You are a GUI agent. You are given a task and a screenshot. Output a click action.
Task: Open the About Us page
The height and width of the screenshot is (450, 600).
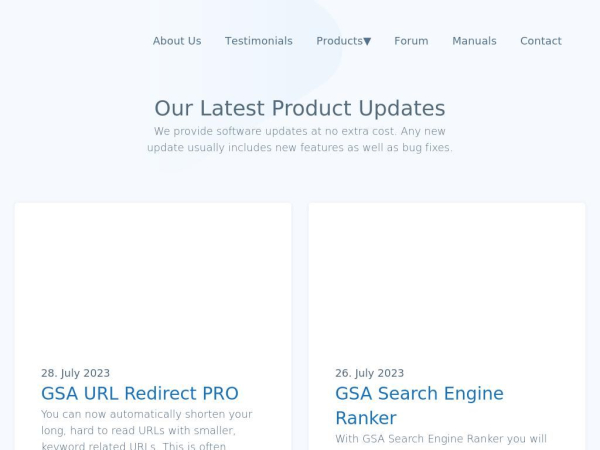(x=177, y=41)
